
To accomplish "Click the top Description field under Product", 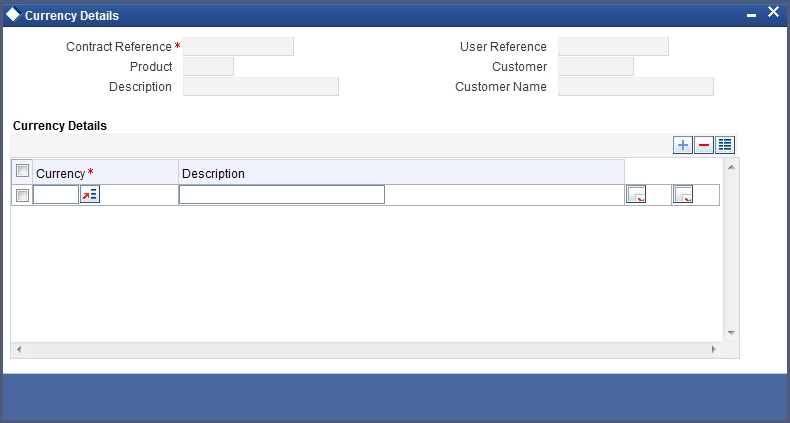I will [260, 87].
